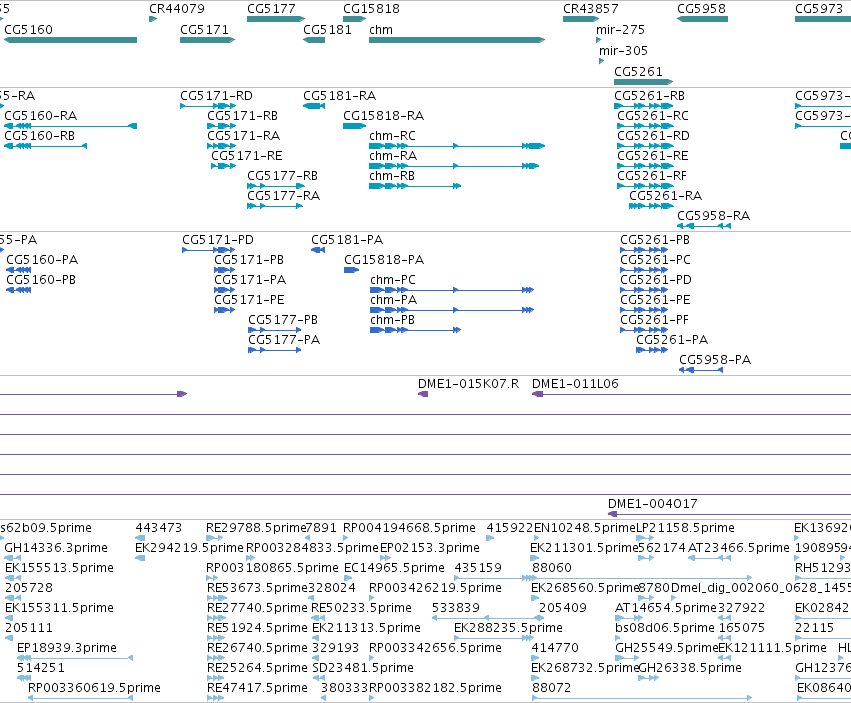Click EST EP18939.3prime
851x703 pixels.
67,648
